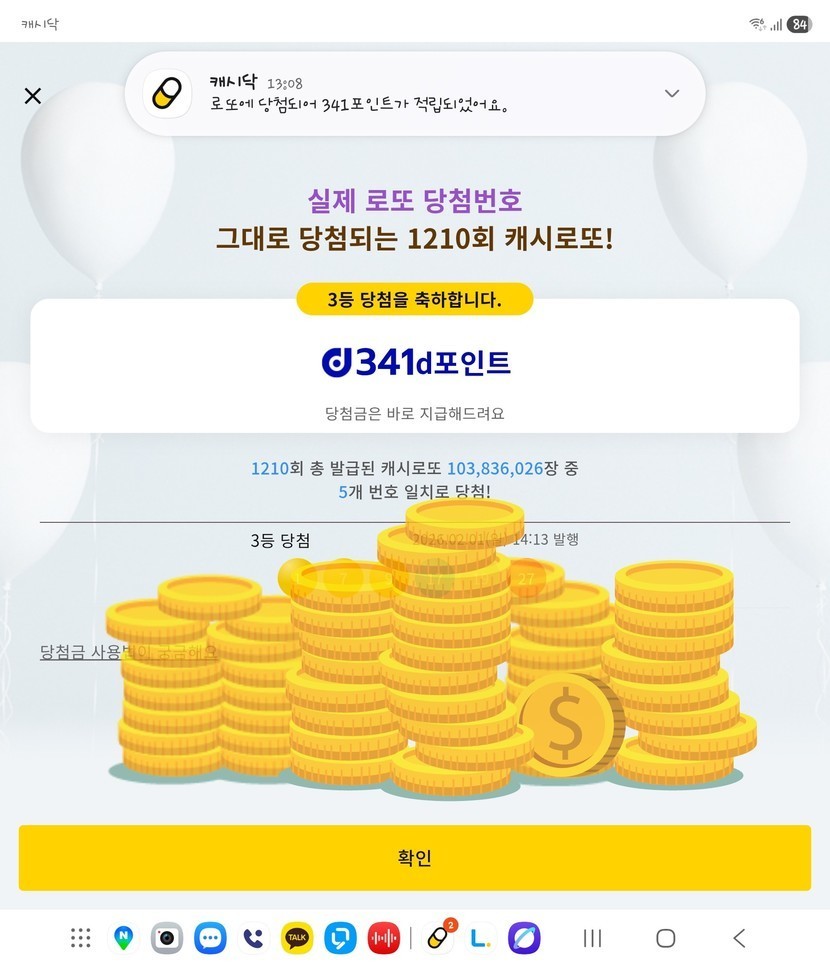This screenshot has width=830, height=966.
Task: Open the 당첨금 사용법이 궁금해요 link
Action: (128, 652)
